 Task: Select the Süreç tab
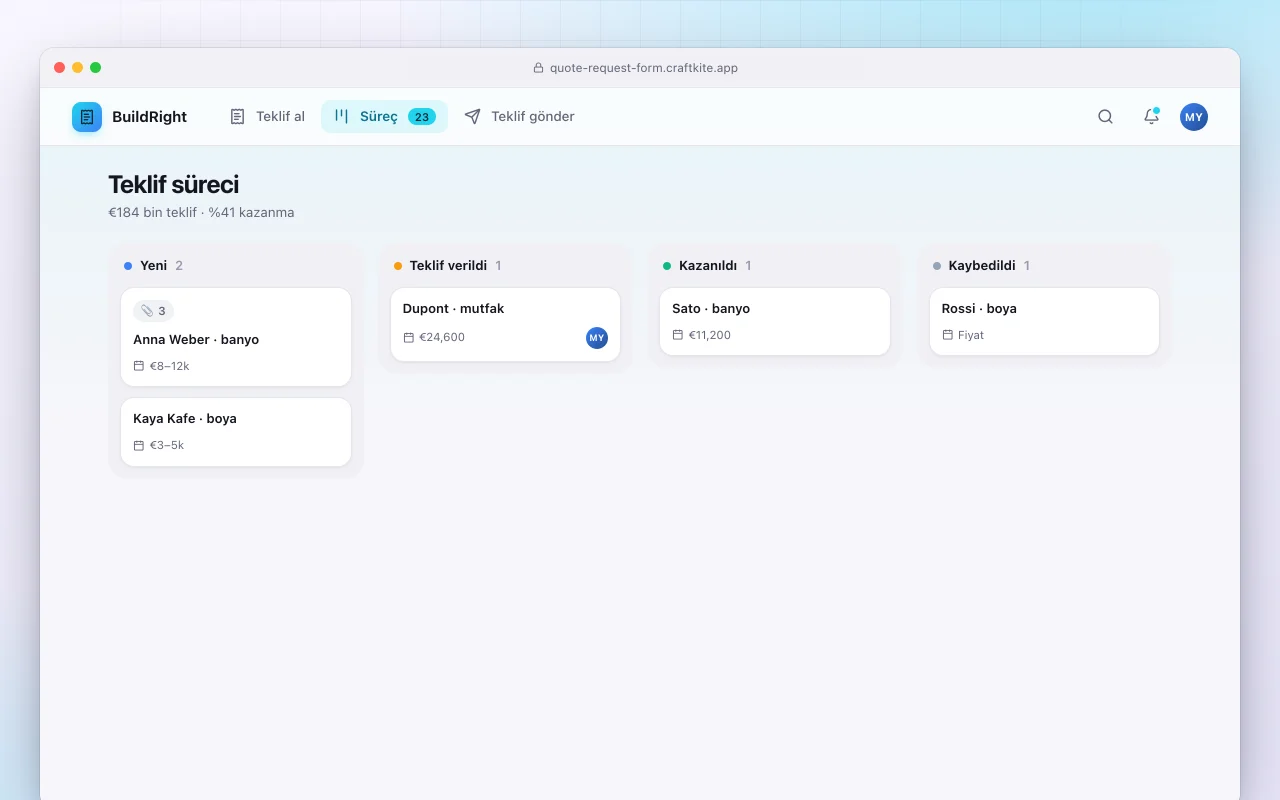(384, 117)
